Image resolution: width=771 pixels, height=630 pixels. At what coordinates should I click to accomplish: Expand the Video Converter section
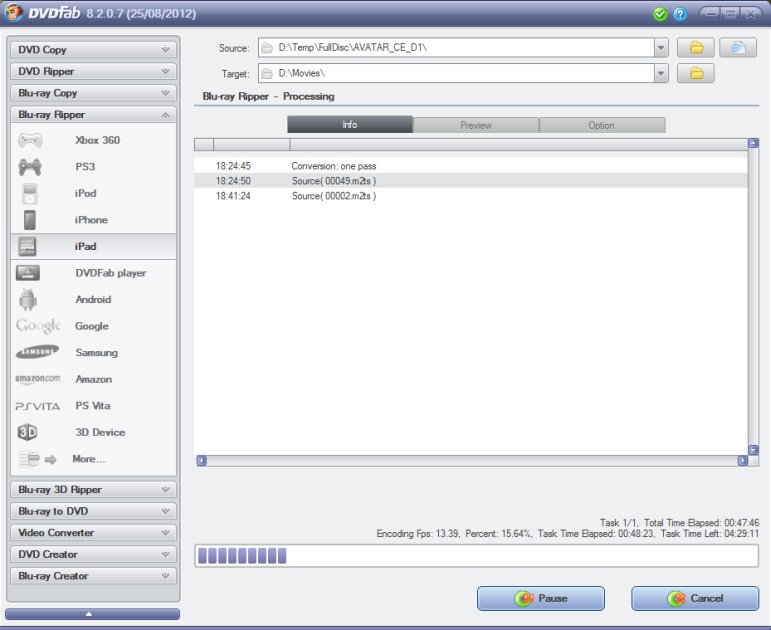click(93, 533)
